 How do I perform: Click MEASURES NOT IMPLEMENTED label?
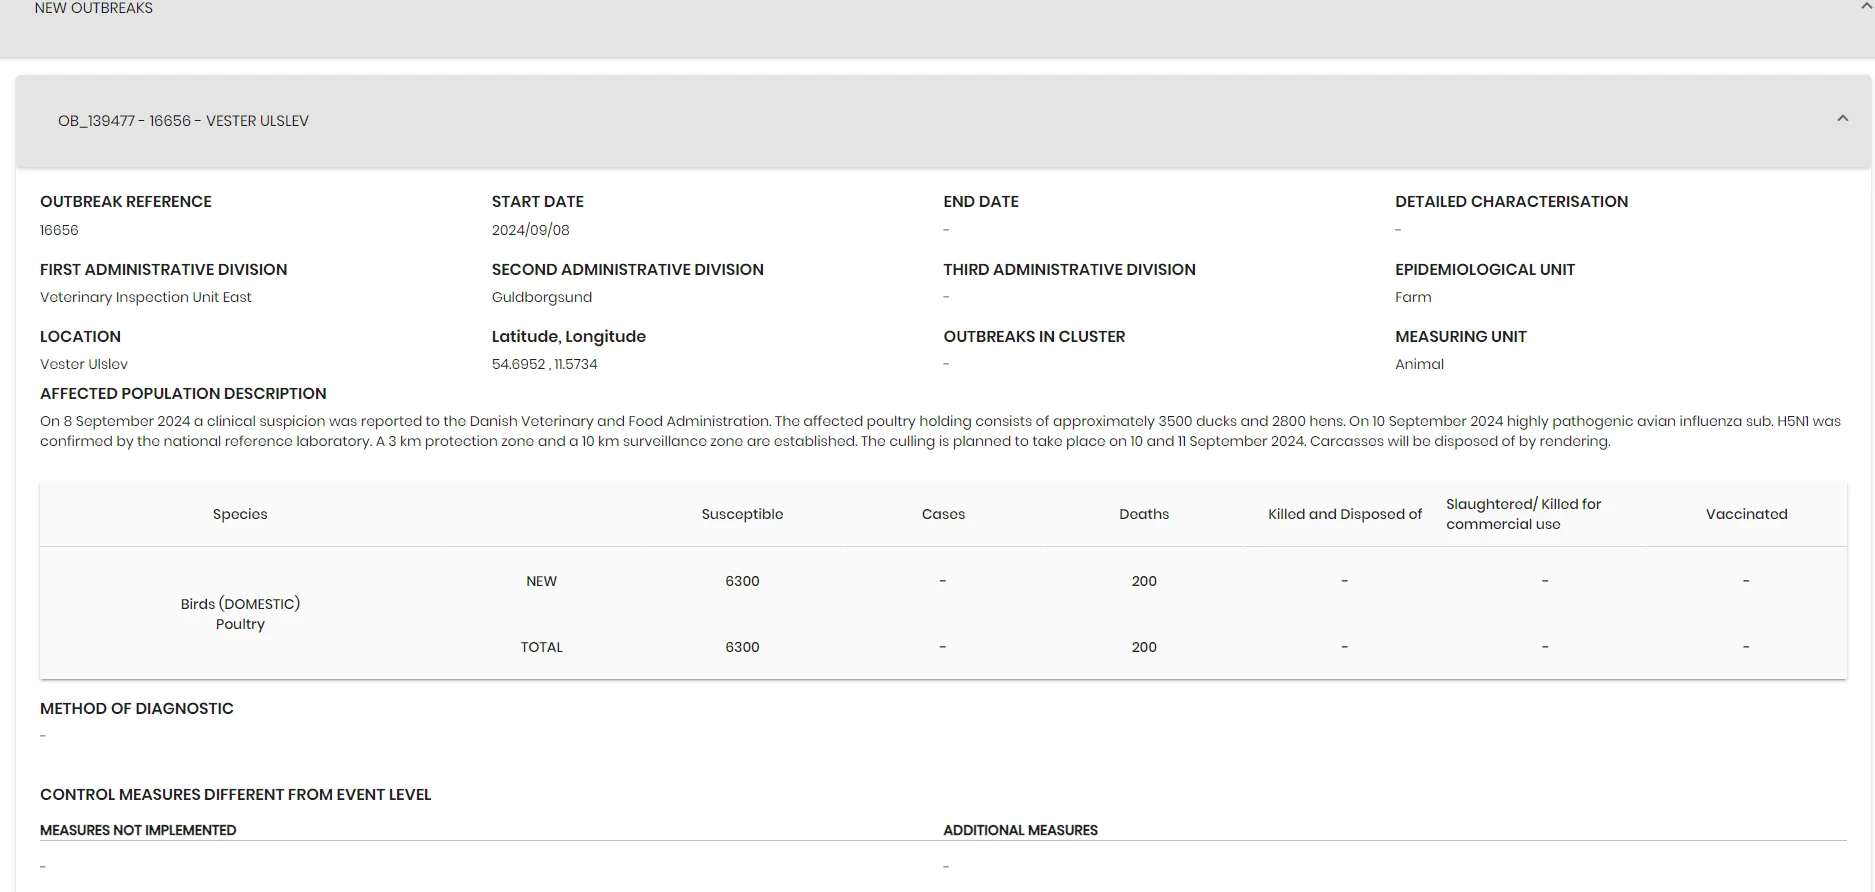(x=138, y=830)
